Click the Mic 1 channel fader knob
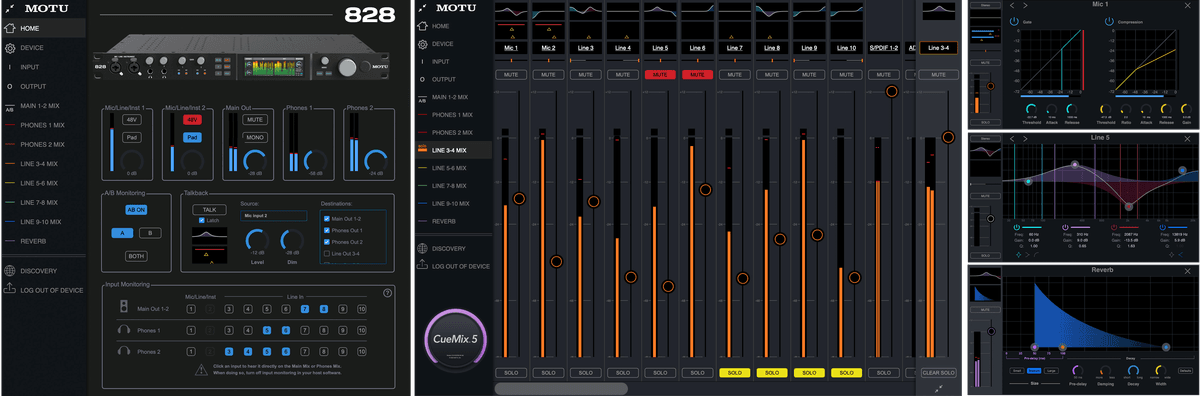1200x396 pixels. pyautogui.click(x=519, y=200)
